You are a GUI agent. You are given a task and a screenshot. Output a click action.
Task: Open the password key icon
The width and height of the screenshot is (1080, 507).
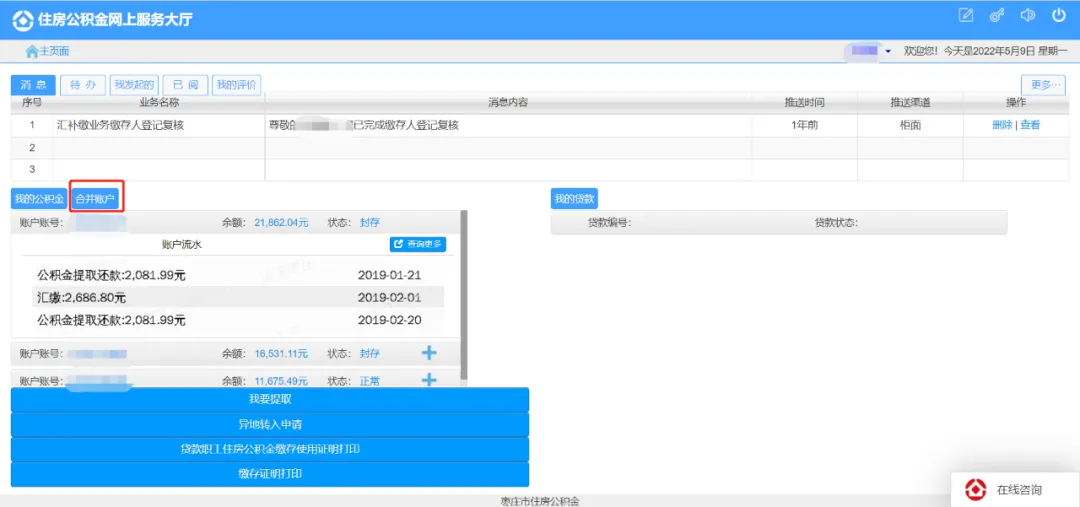click(x=996, y=15)
